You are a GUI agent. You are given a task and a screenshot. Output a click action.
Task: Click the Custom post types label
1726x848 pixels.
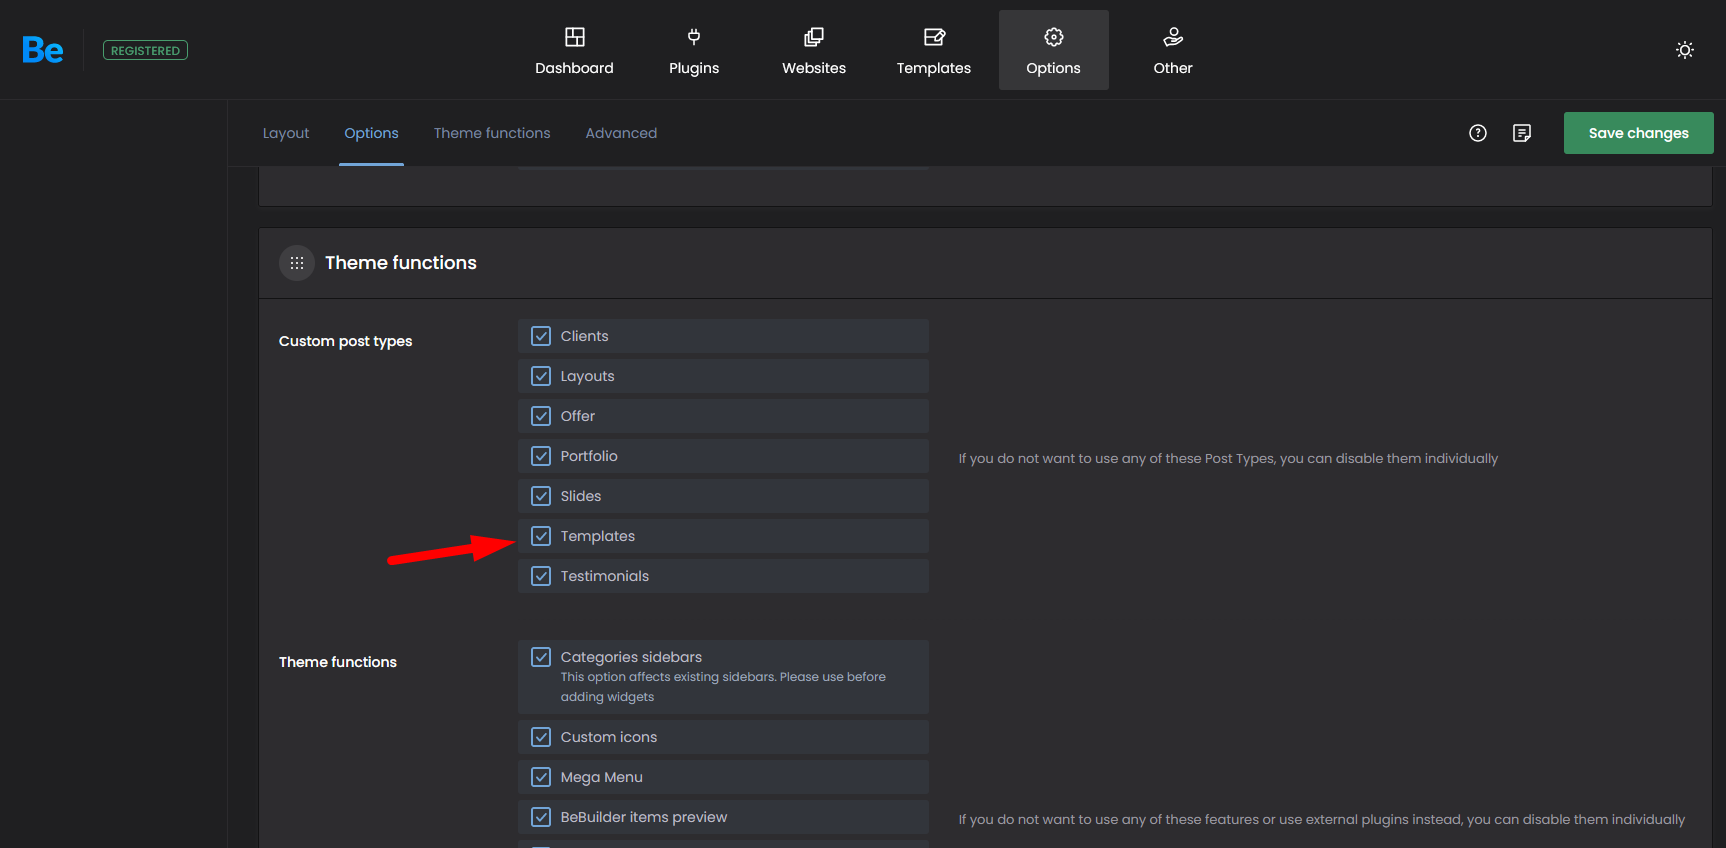(345, 341)
